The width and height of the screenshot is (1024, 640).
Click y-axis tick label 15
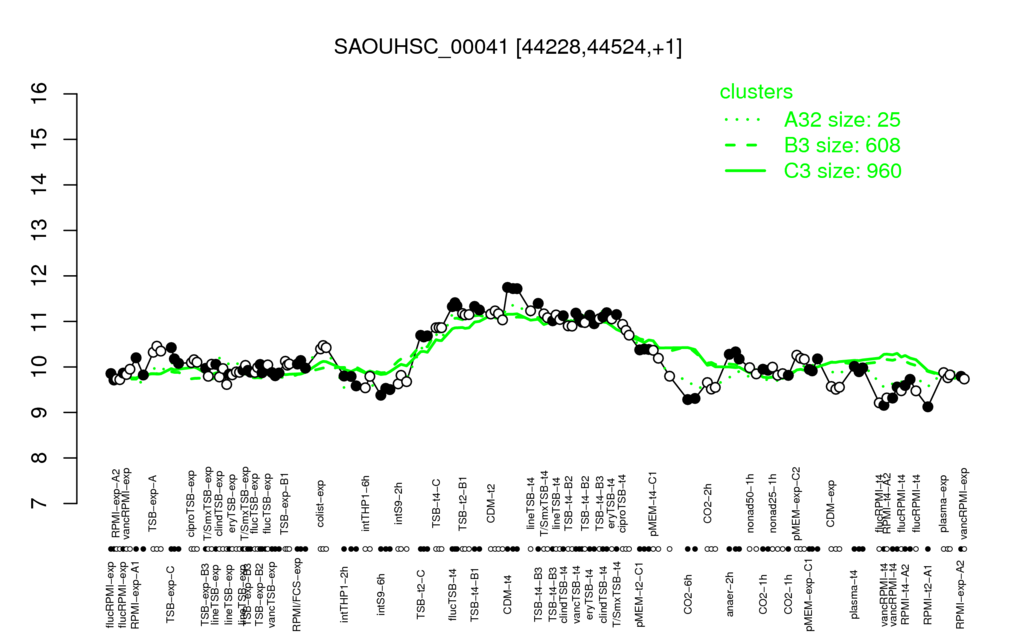40,139
